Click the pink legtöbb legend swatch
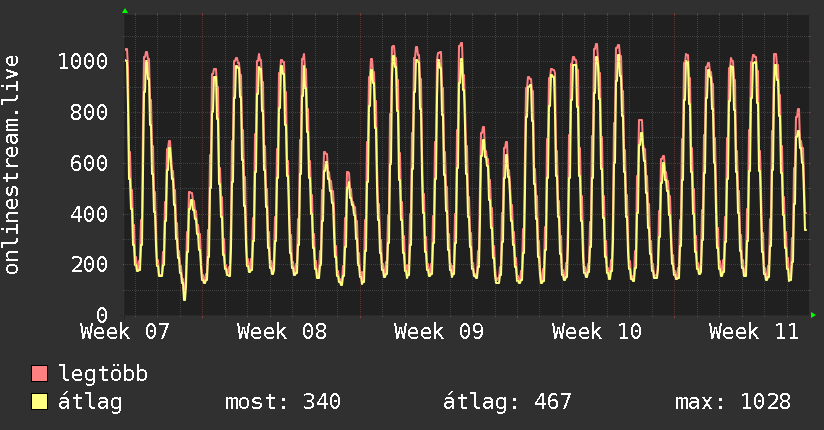Image resolution: width=824 pixels, height=430 pixels. click(x=39, y=374)
